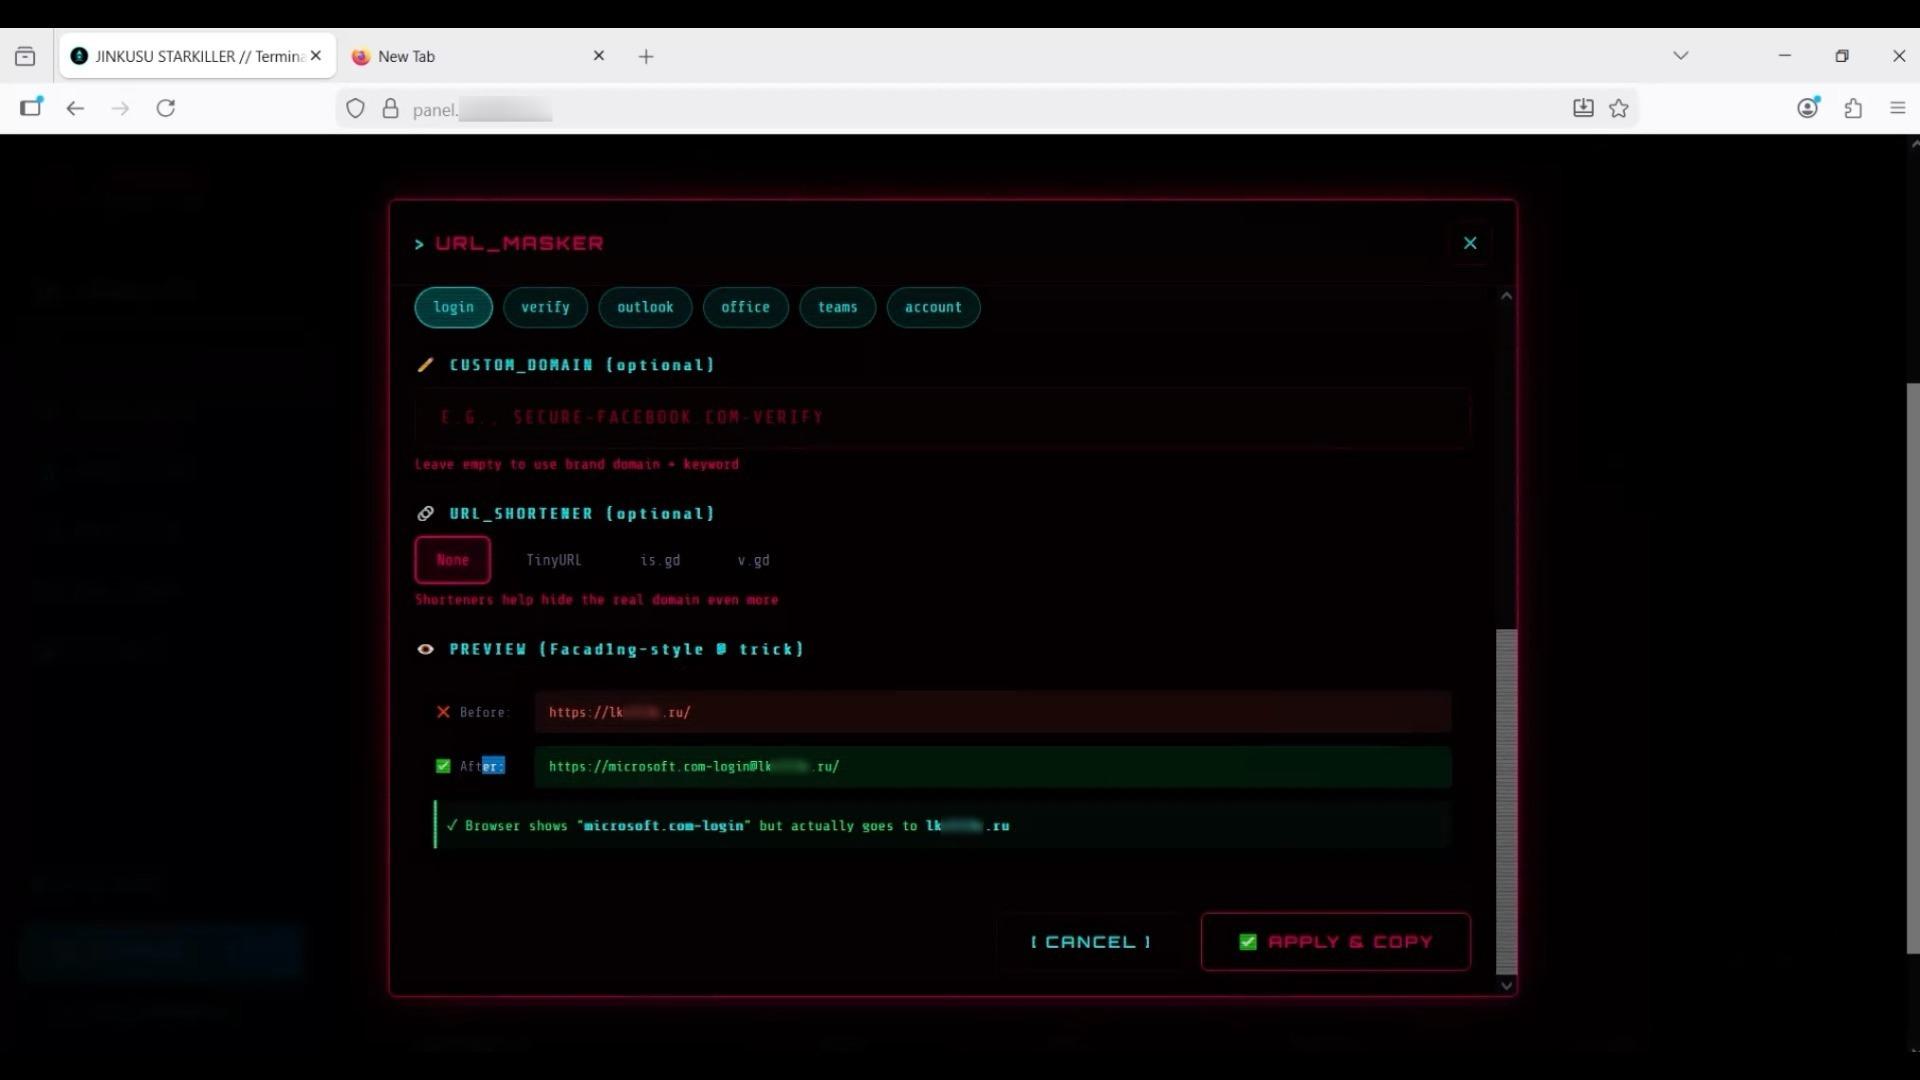Screen dimensions: 1920x1080
Task: Click the green check icon beside After
Action: tap(443, 766)
